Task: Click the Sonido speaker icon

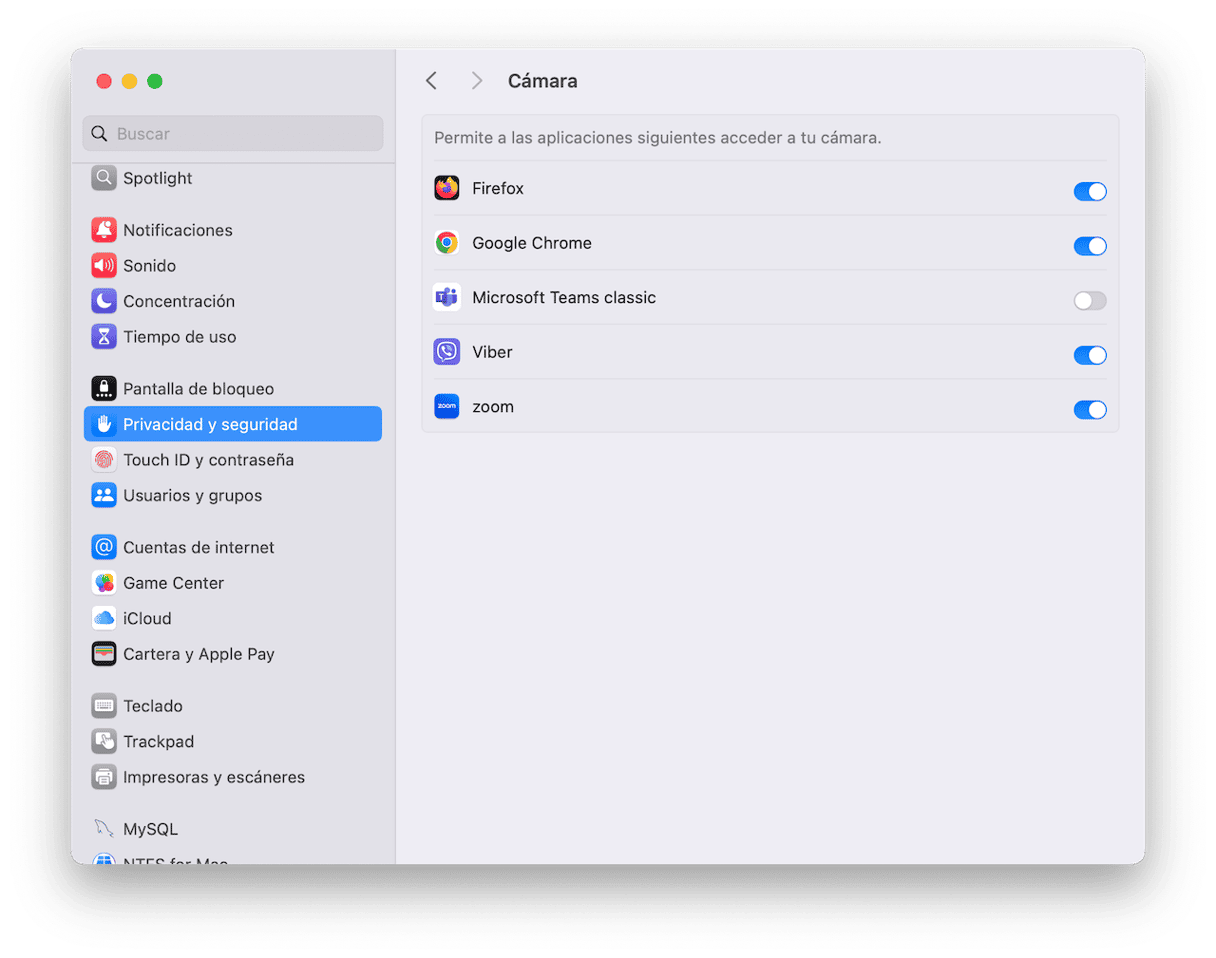Action: pyautogui.click(x=104, y=266)
